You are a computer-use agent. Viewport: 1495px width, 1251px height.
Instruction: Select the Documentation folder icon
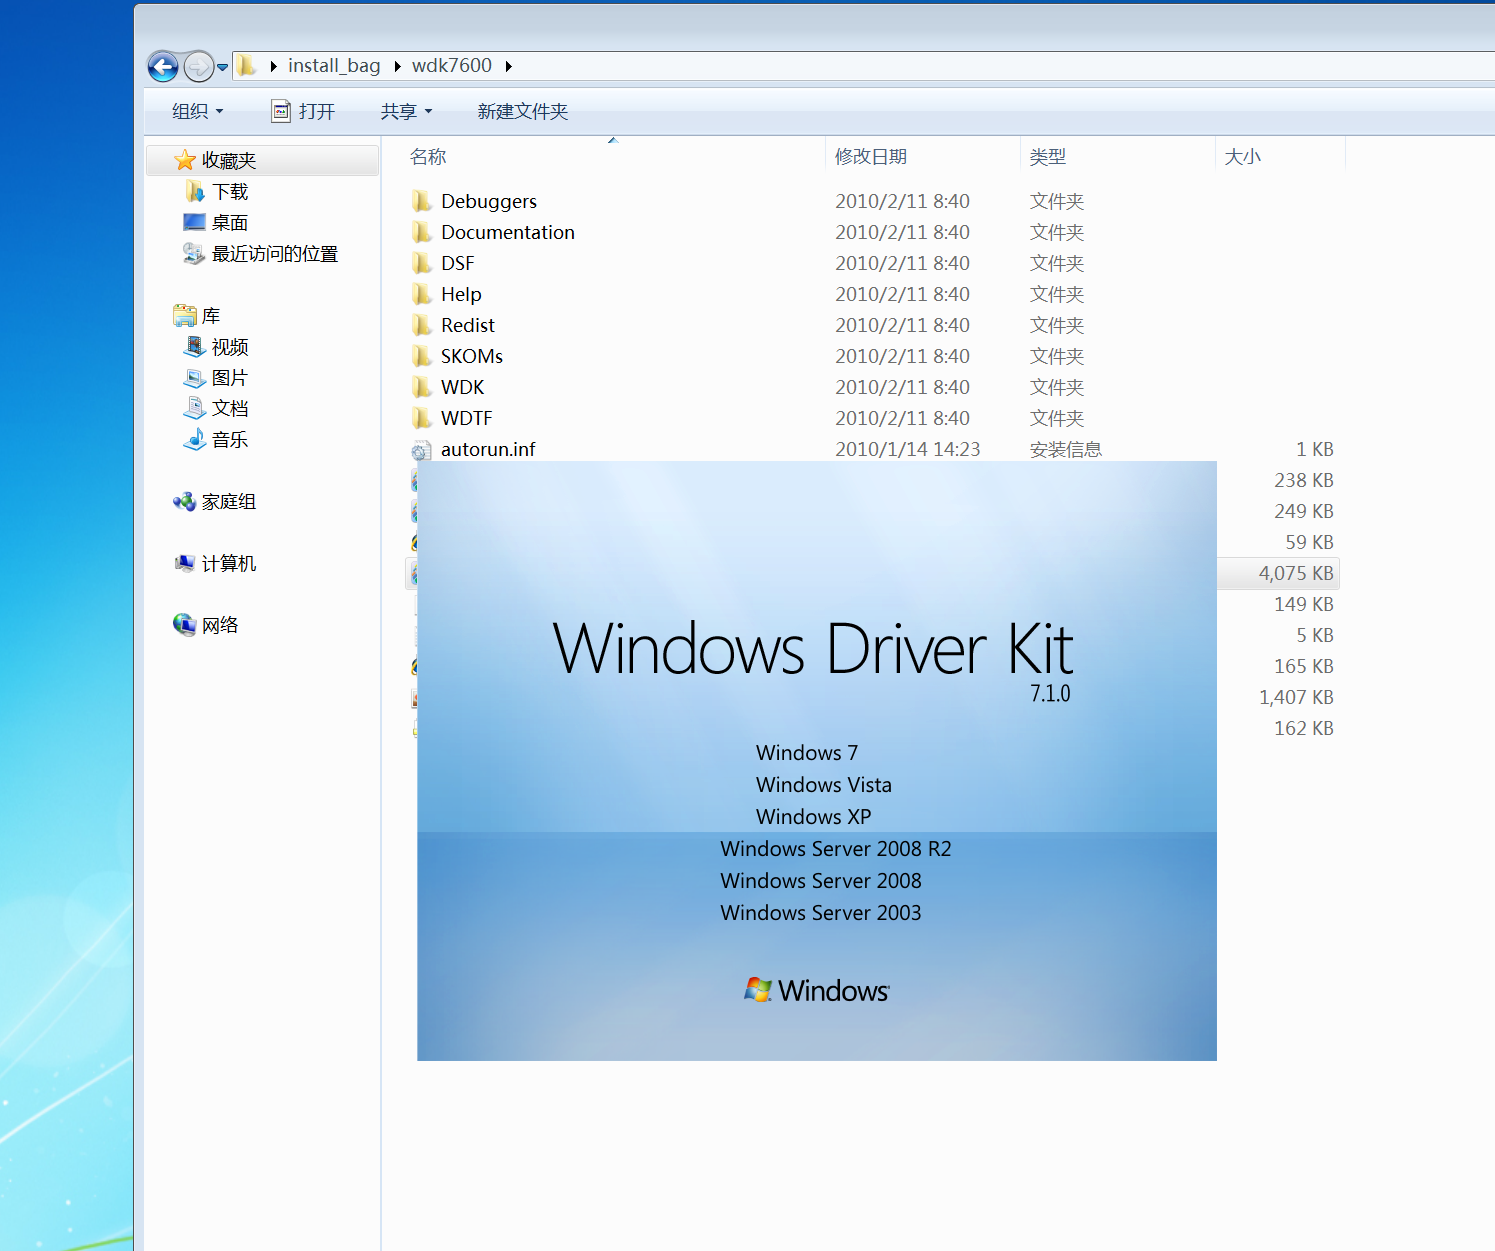[x=421, y=232]
